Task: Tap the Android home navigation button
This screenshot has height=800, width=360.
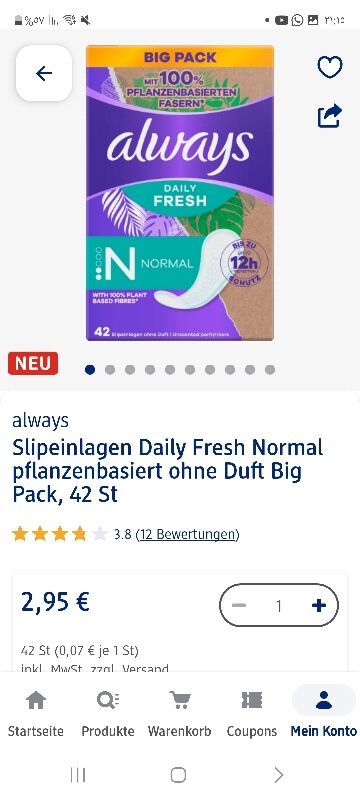Action: 178,775
